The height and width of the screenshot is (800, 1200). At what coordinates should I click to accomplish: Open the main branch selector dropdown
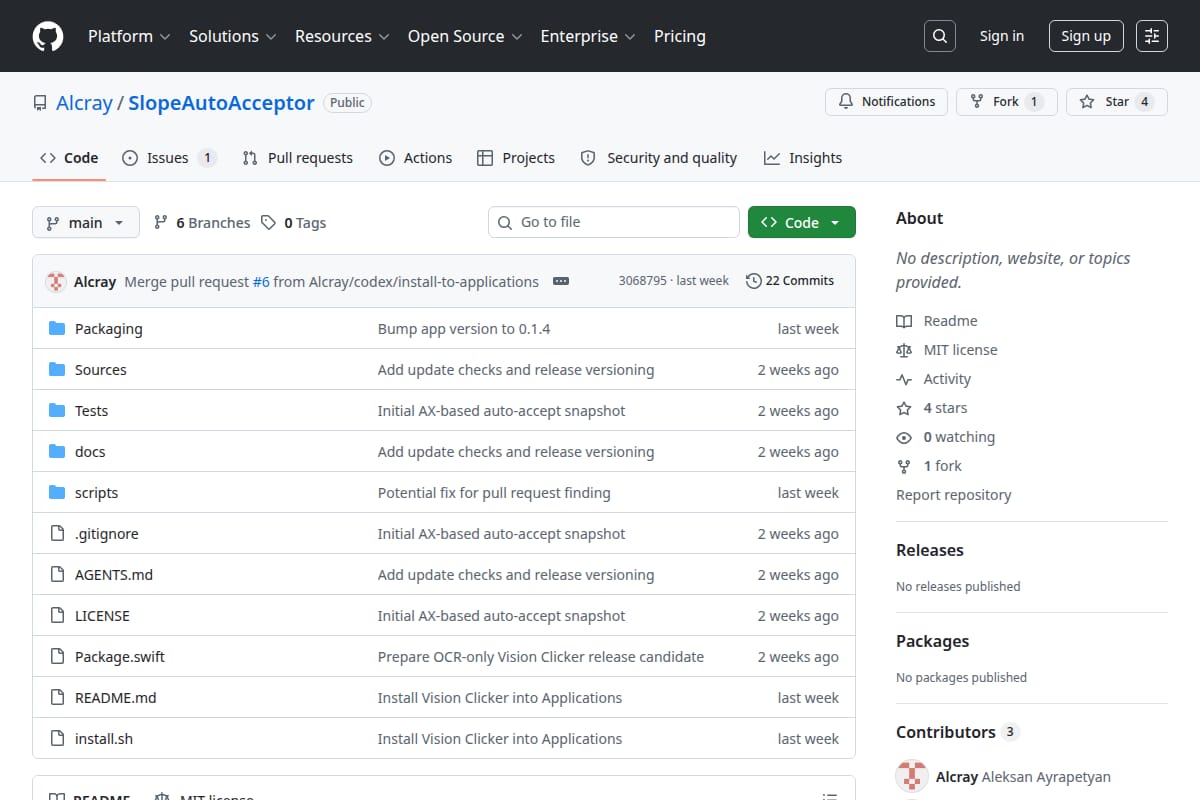point(86,223)
